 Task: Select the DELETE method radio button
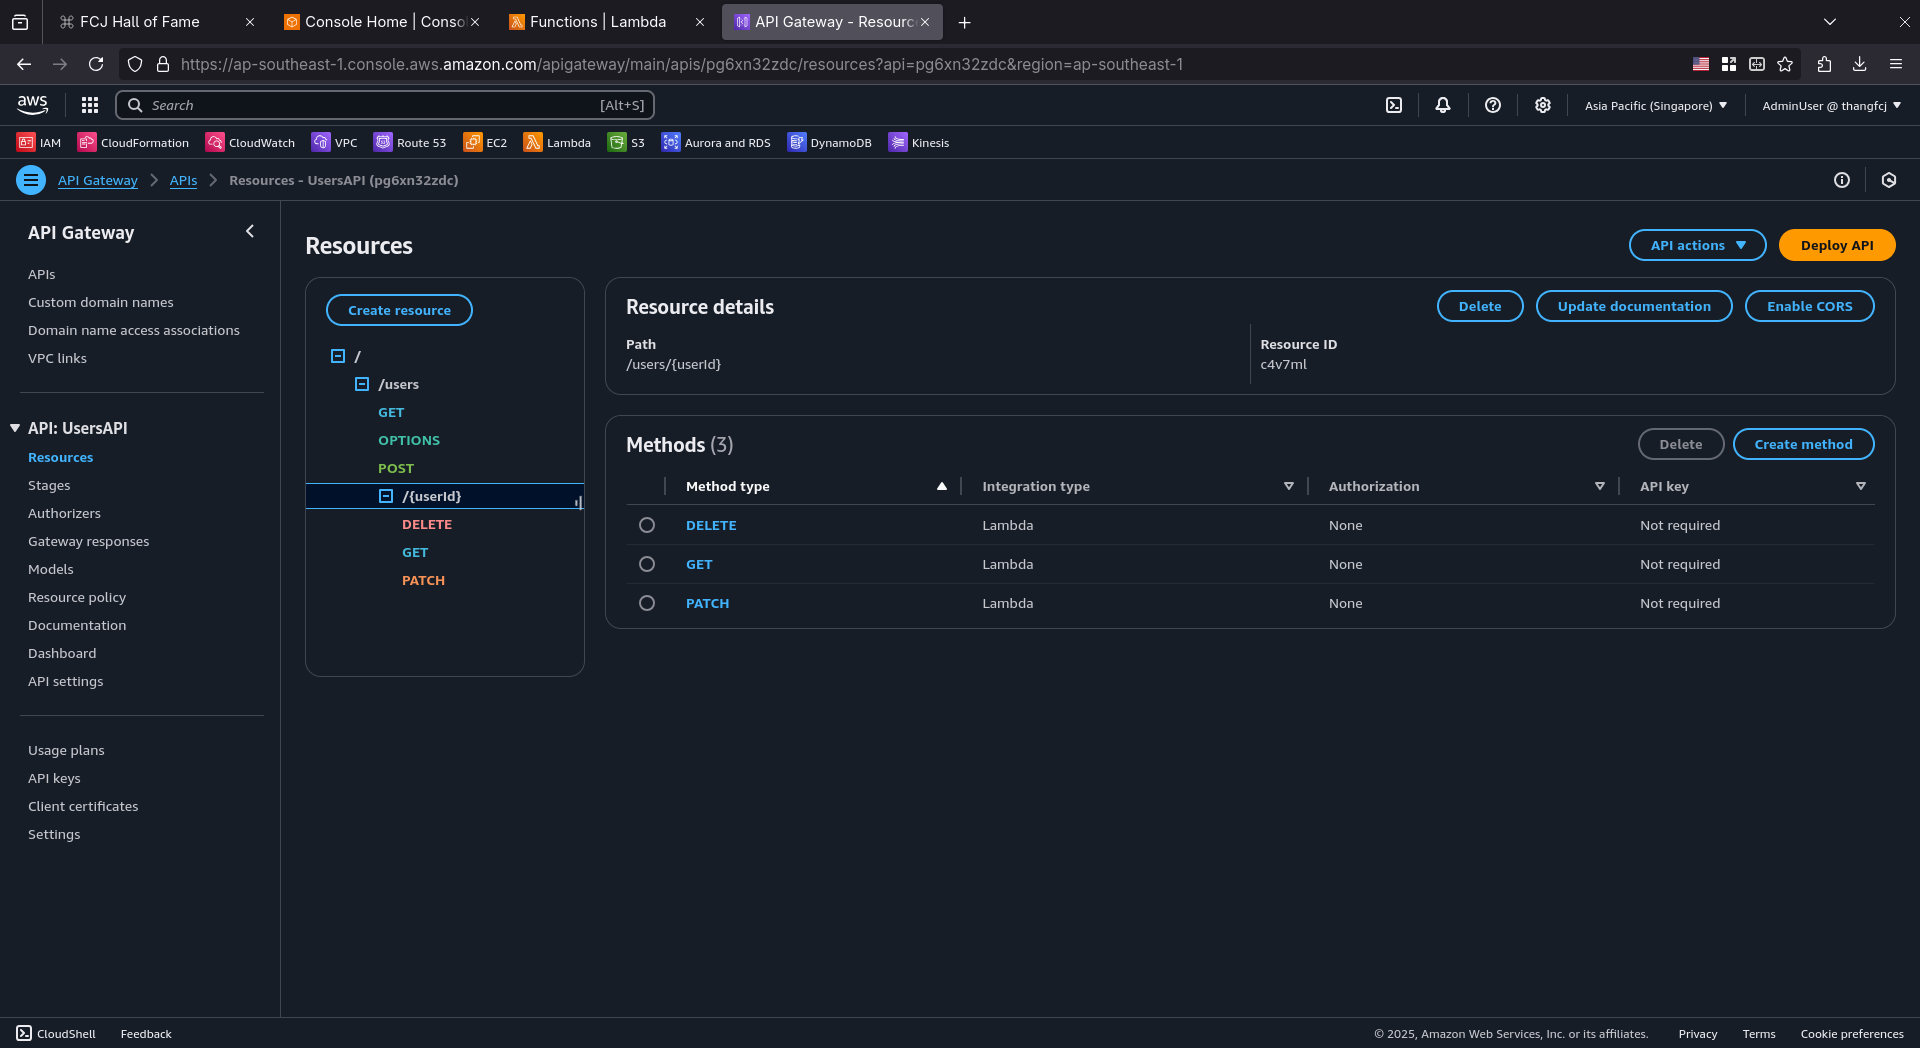pyautogui.click(x=647, y=525)
